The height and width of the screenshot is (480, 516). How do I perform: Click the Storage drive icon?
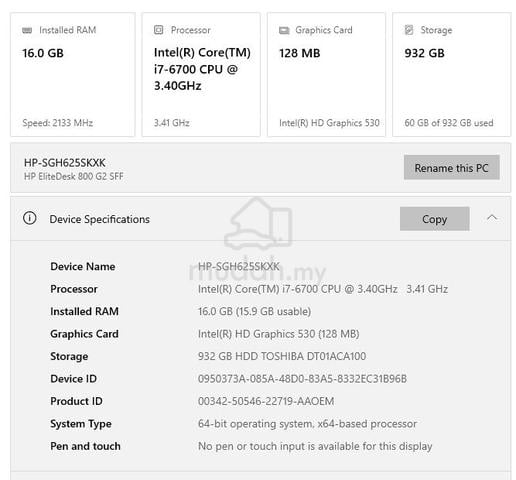coord(409,30)
